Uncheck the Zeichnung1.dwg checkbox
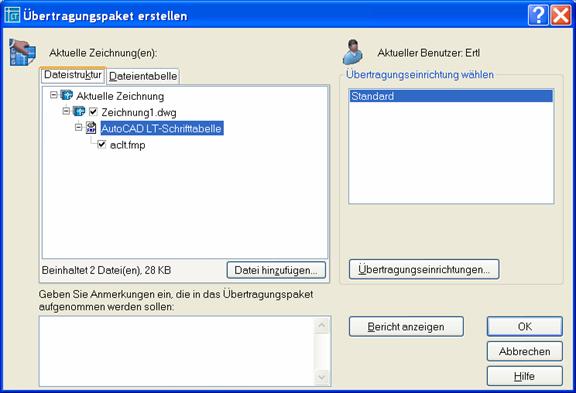The width and height of the screenshot is (576, 393). click(93, 112)
